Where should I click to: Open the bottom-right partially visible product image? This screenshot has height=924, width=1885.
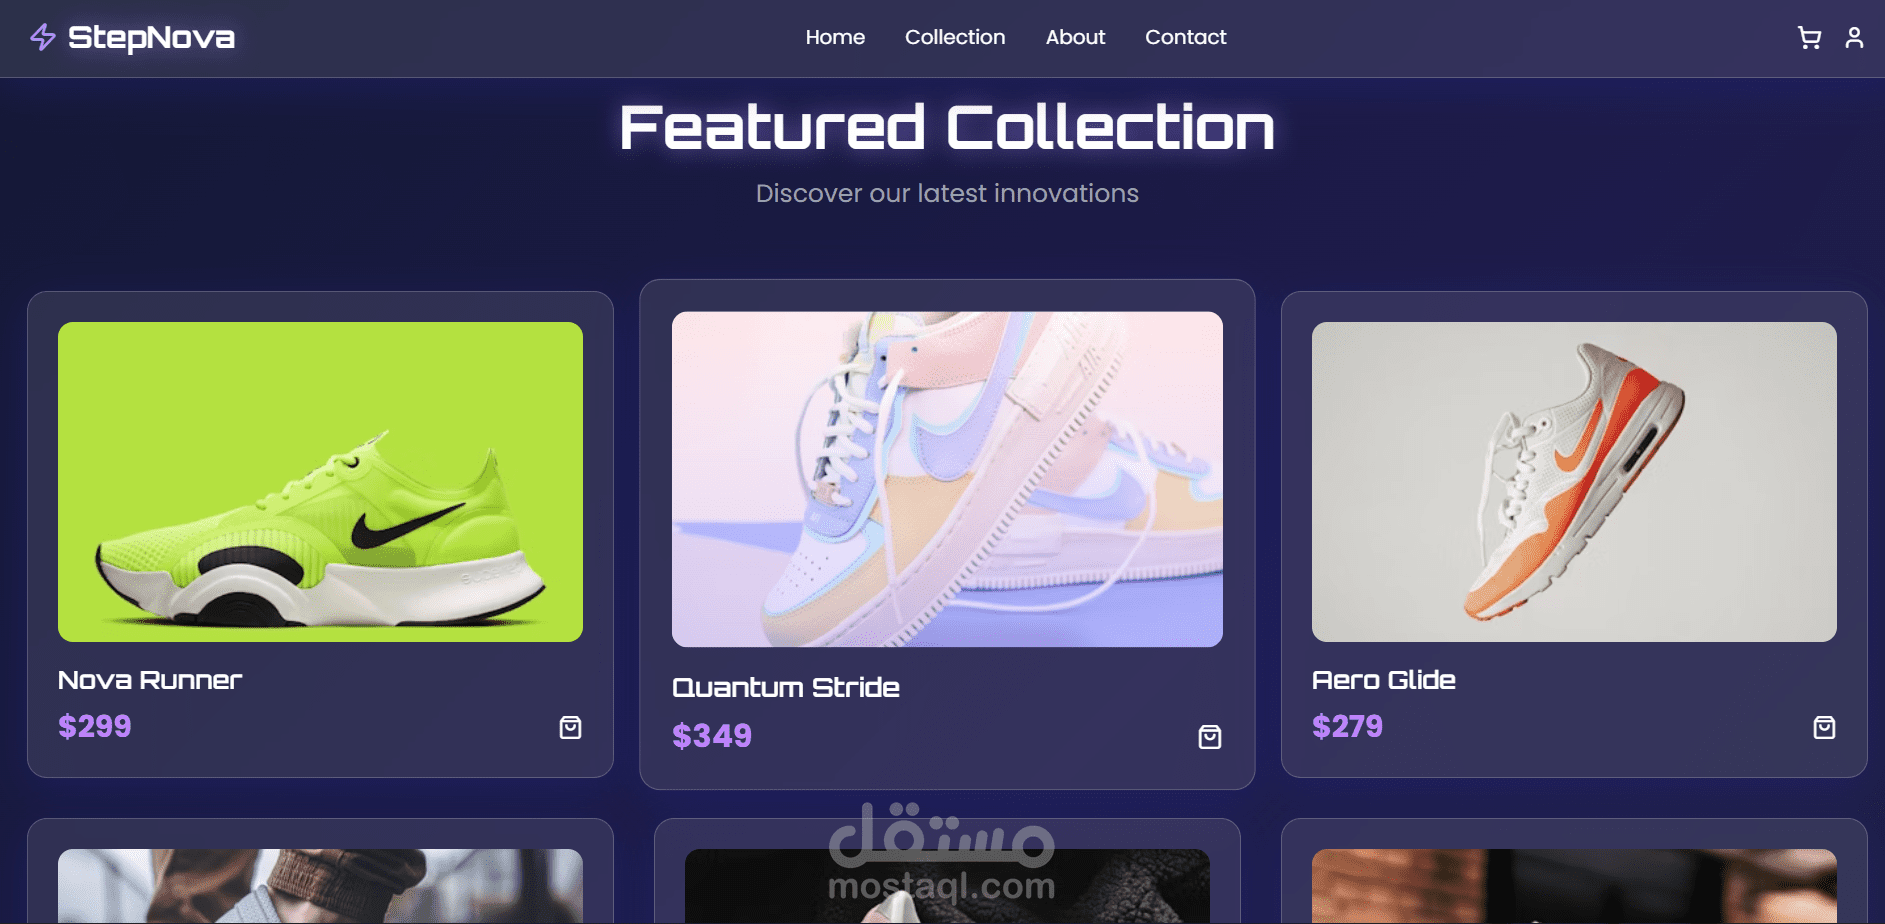1574,886
